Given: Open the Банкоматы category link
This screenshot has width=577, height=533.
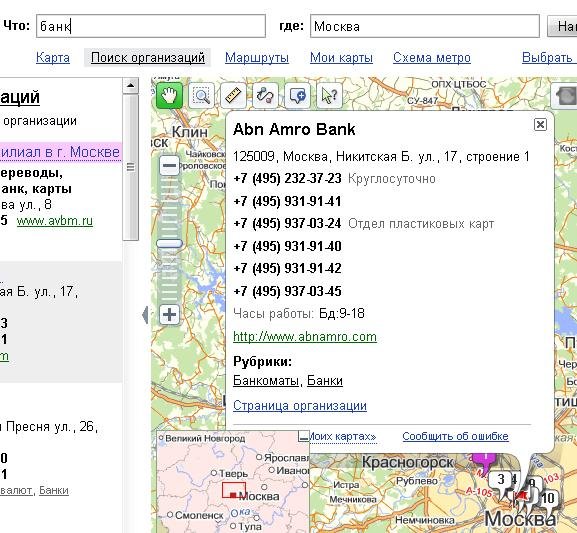Looking at the screenshot, I should [x=266, y=380].
